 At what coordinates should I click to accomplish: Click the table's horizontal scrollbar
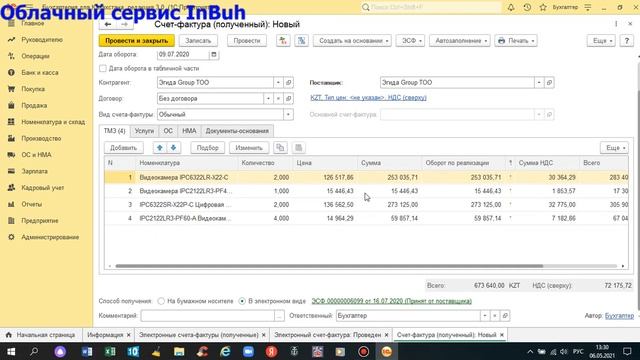click(329, 266)
